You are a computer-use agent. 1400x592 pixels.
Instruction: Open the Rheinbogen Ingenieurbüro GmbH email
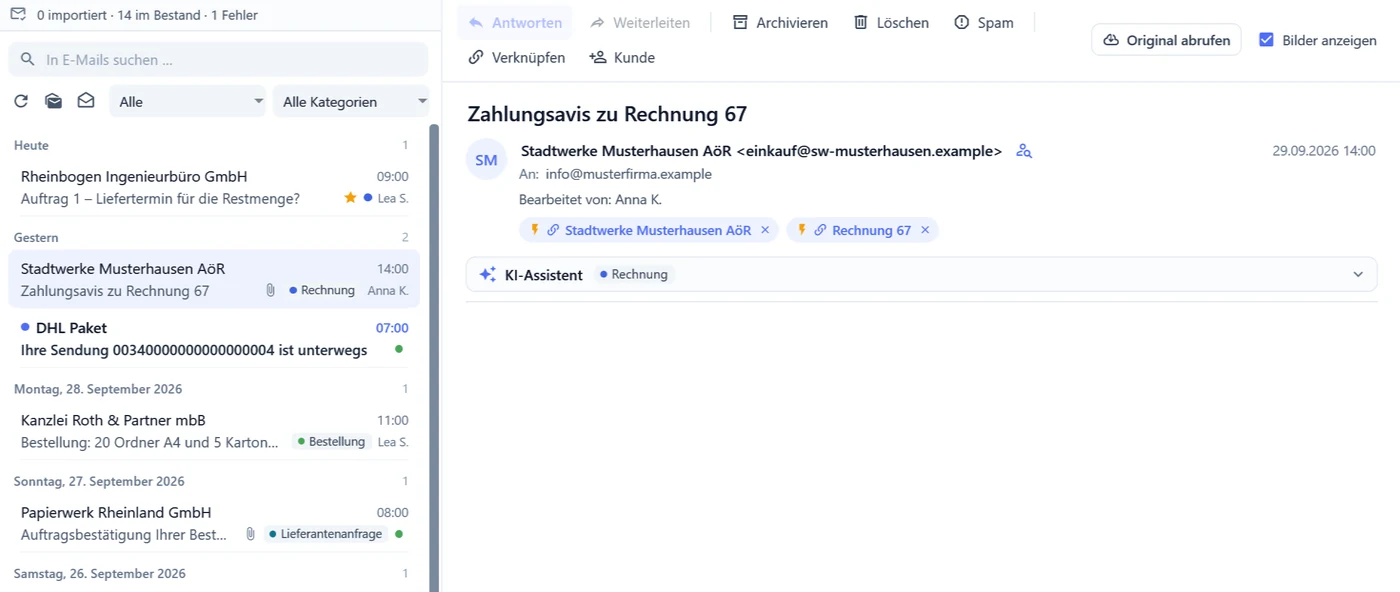point(214,187)
